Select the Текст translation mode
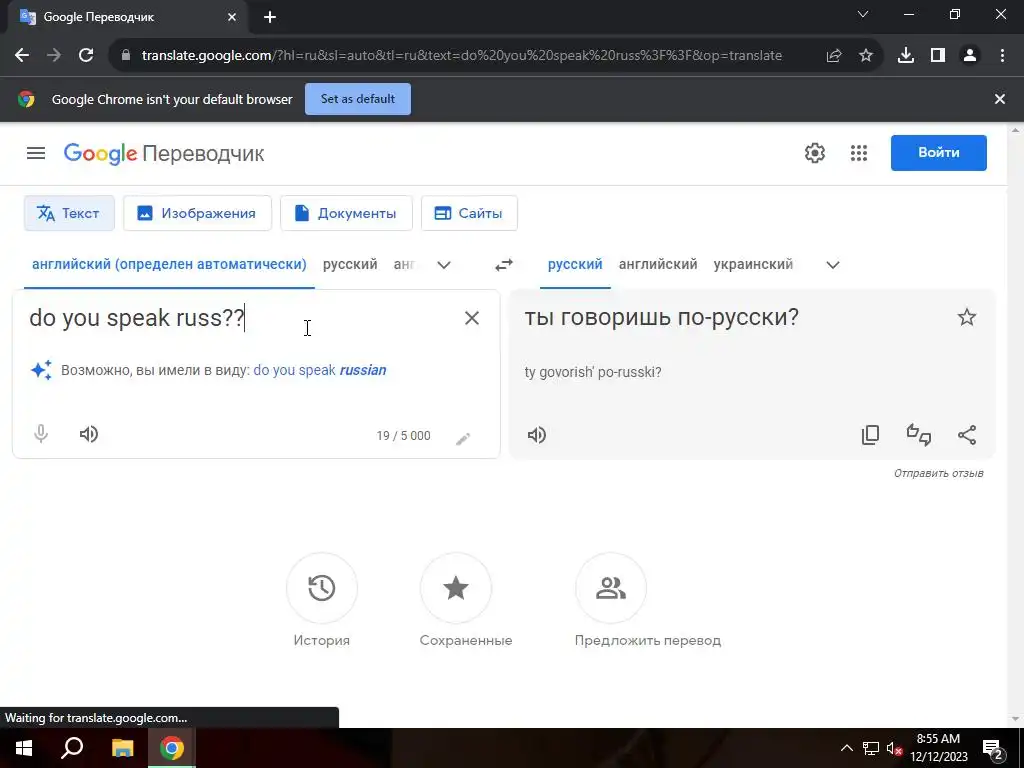 click(69, 213)
